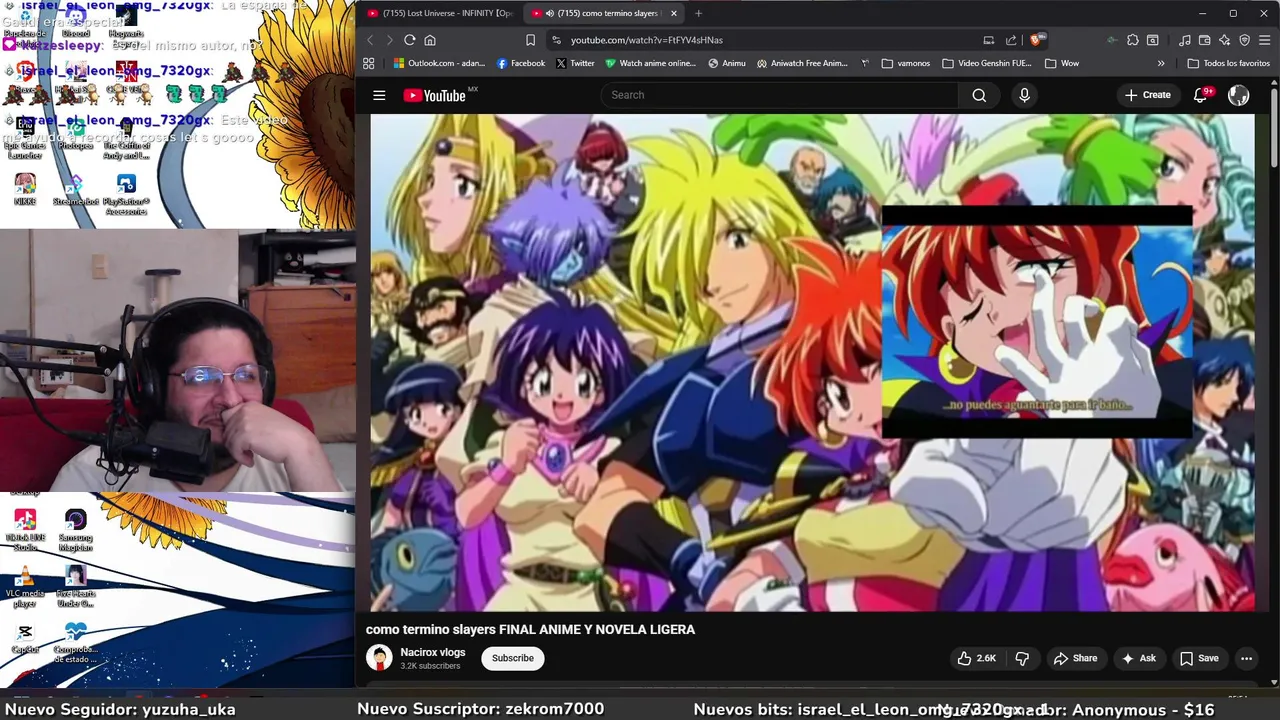Image resolution: width=1280 pixels, height=720 pixels.
Task: Open the Wow bookmarks folder
Action: (1062, 63)
